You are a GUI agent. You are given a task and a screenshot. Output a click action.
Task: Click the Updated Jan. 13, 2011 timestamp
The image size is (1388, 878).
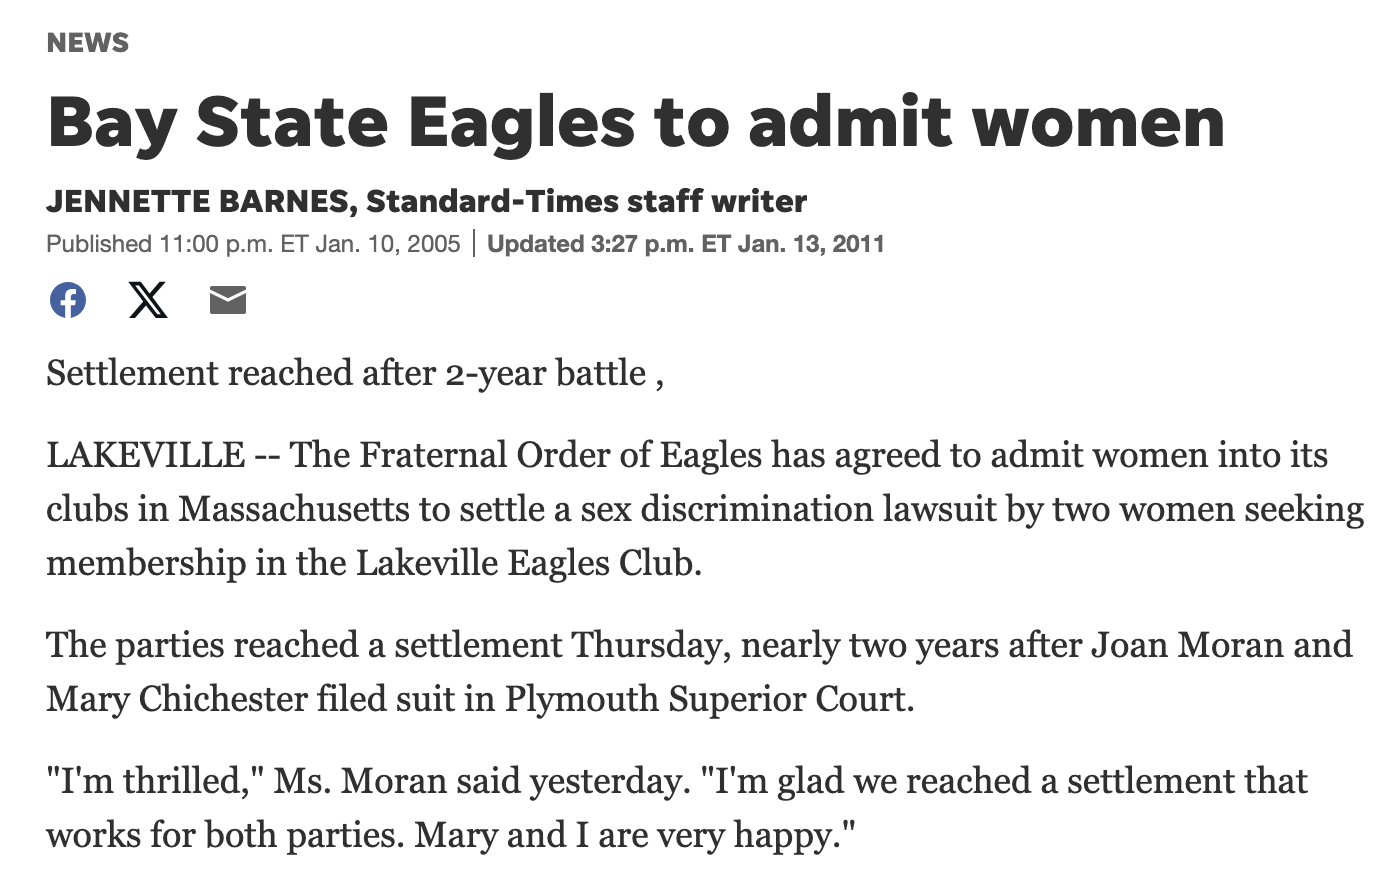pyautogui.click(x=686, y=244)
